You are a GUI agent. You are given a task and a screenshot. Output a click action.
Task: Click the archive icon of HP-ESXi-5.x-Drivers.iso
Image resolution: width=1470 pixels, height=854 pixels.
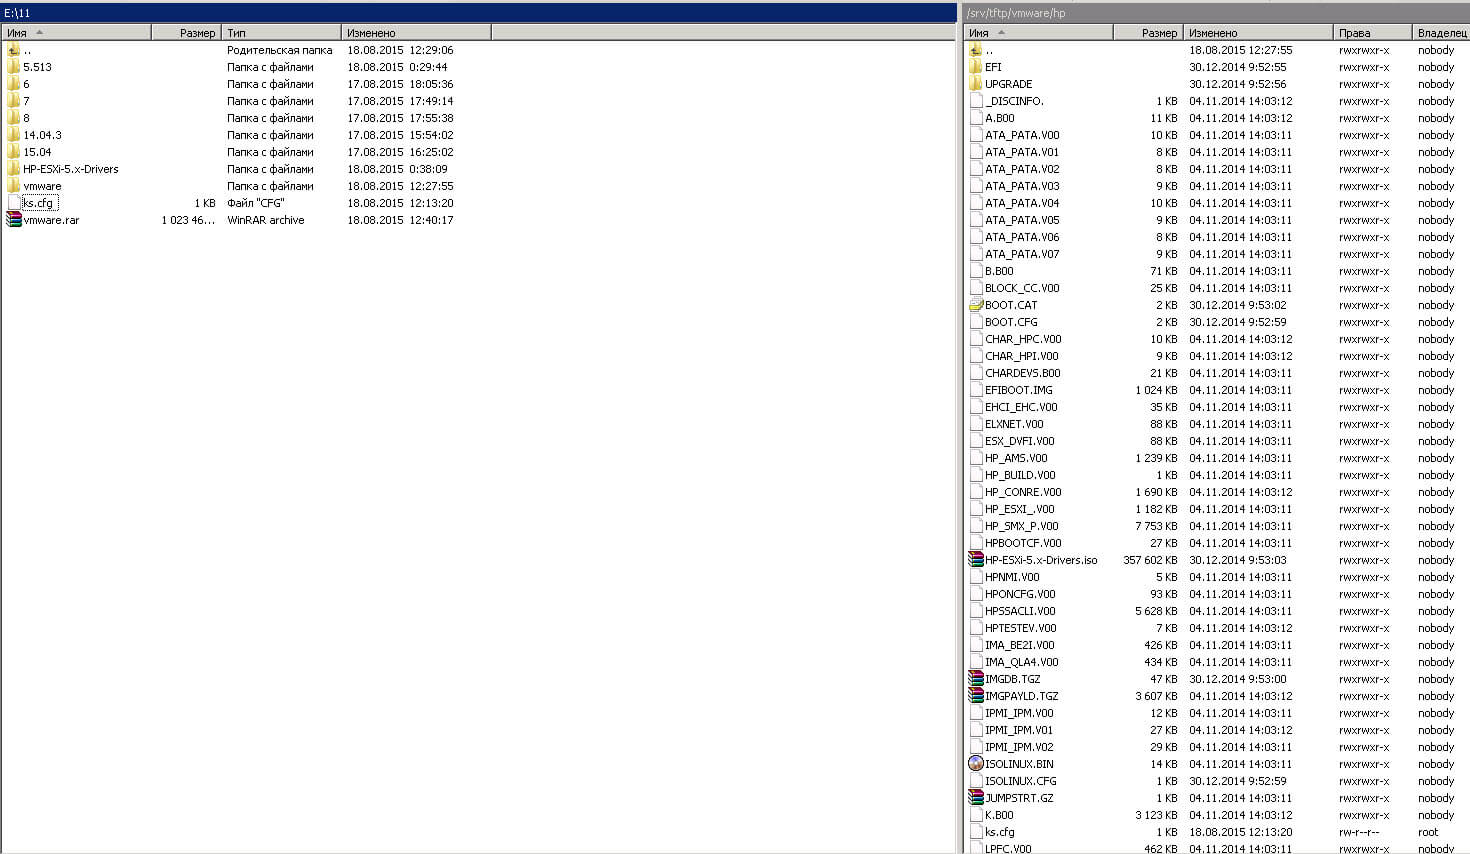(x=976, y=560)
